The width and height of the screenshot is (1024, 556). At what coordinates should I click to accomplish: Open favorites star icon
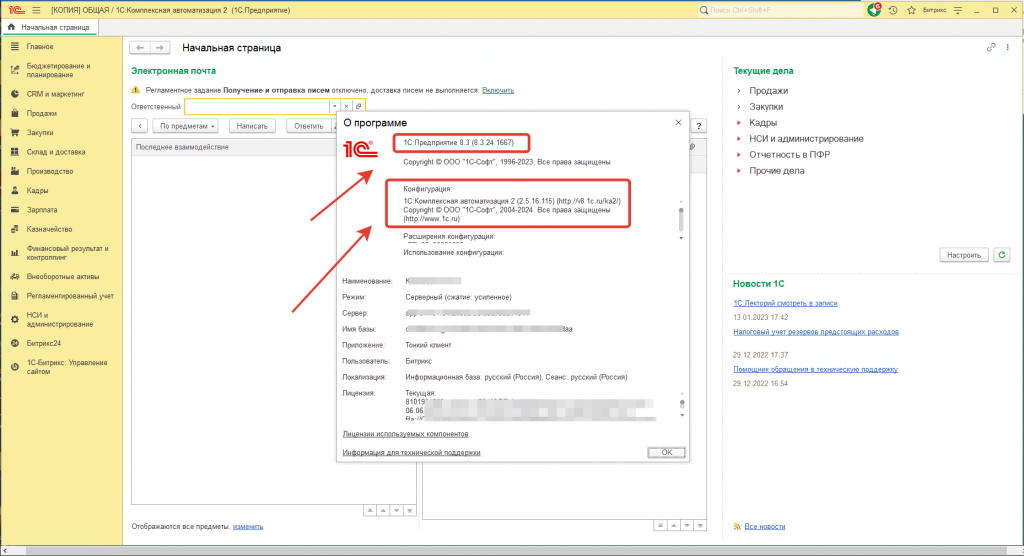[911, 9]
